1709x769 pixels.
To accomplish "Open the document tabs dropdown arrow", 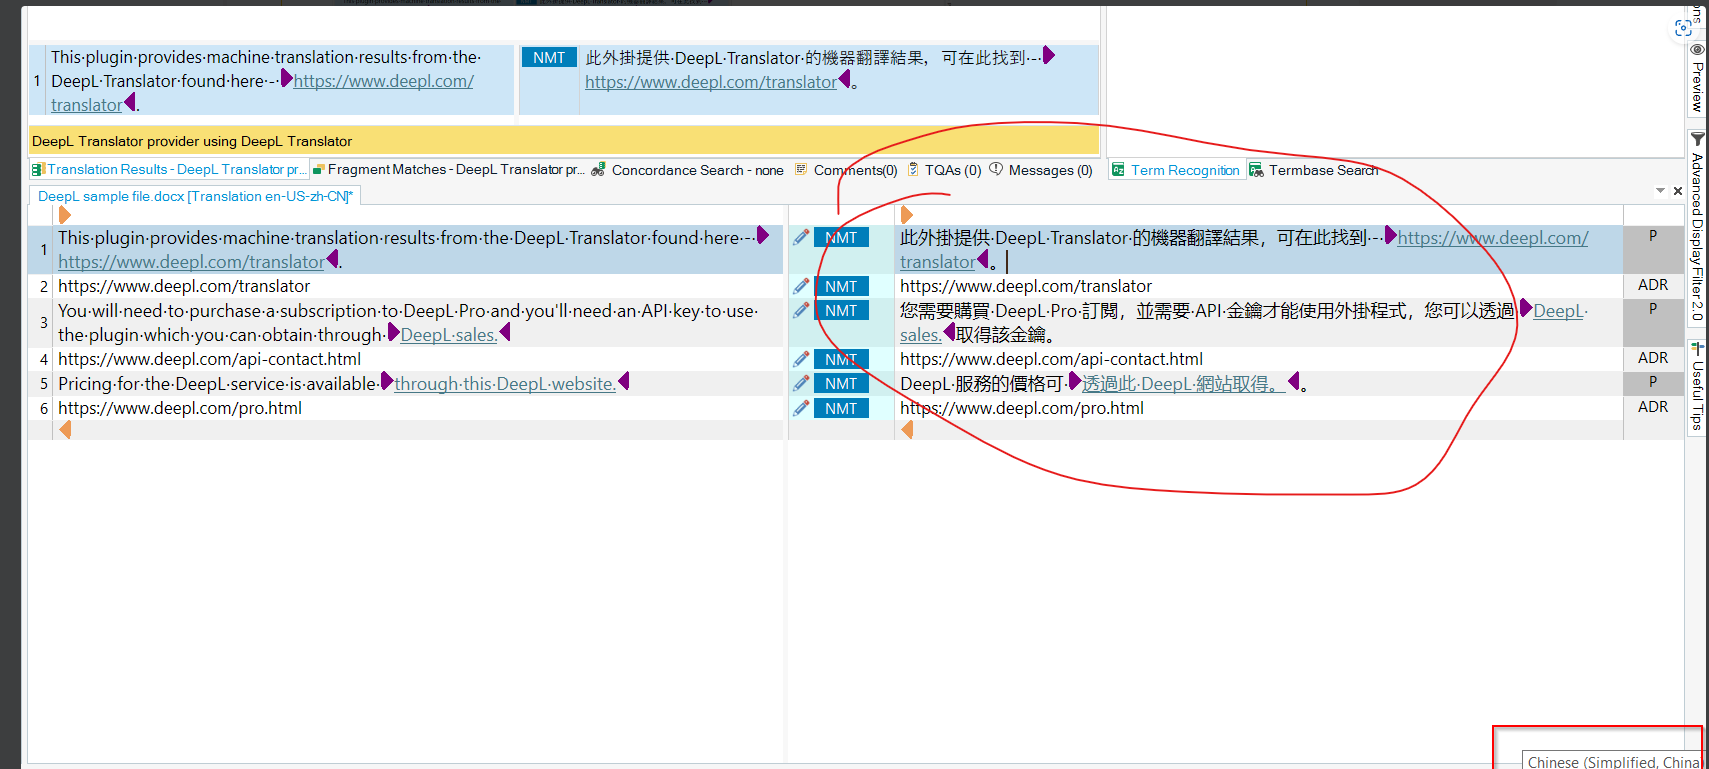I will 1660,190.
